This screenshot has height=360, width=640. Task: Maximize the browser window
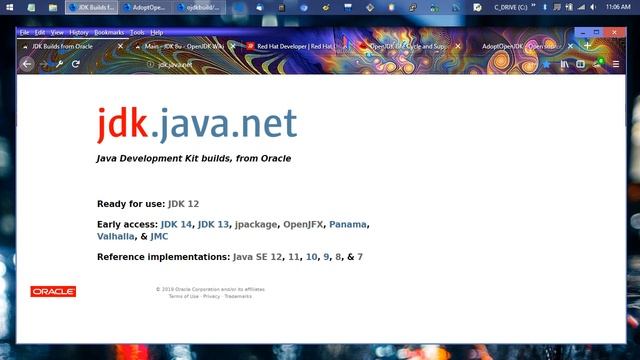pyautogui.click(x=596, y=32)
